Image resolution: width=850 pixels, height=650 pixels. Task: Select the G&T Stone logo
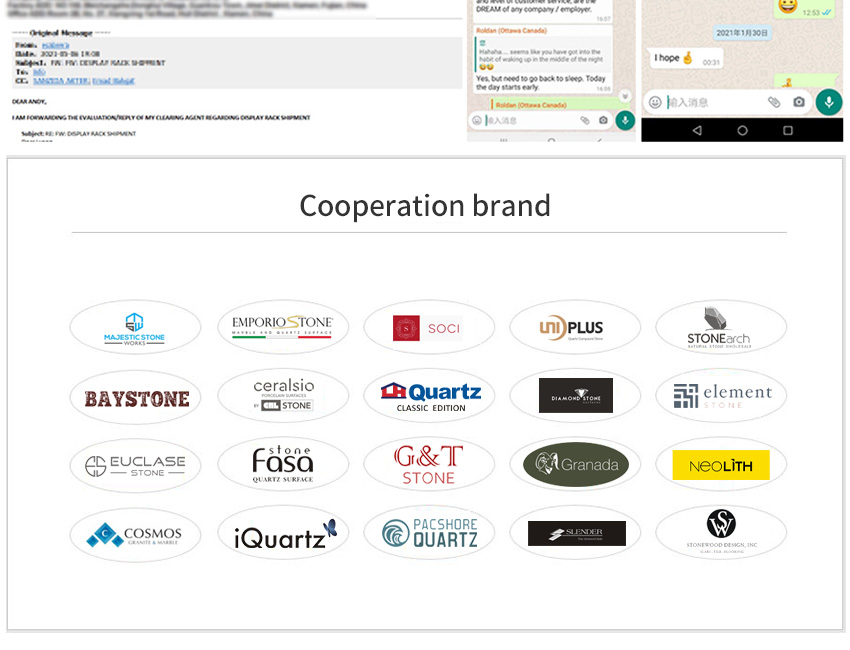pos(429,465)
